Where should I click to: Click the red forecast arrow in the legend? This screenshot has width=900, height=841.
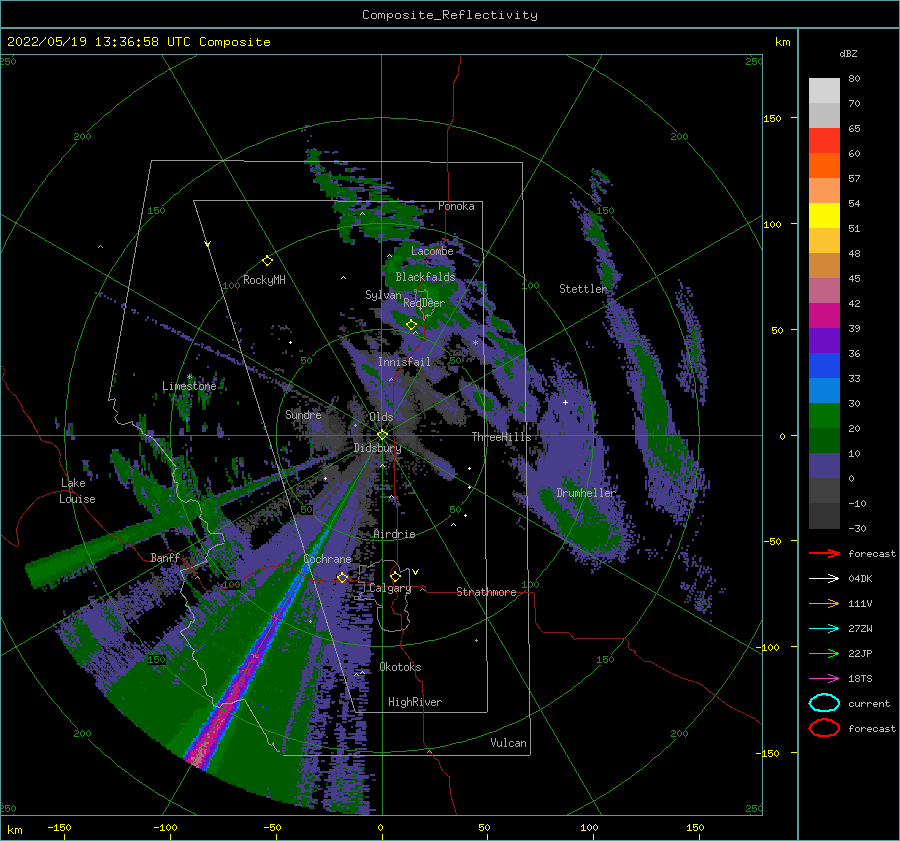(824, 553)
